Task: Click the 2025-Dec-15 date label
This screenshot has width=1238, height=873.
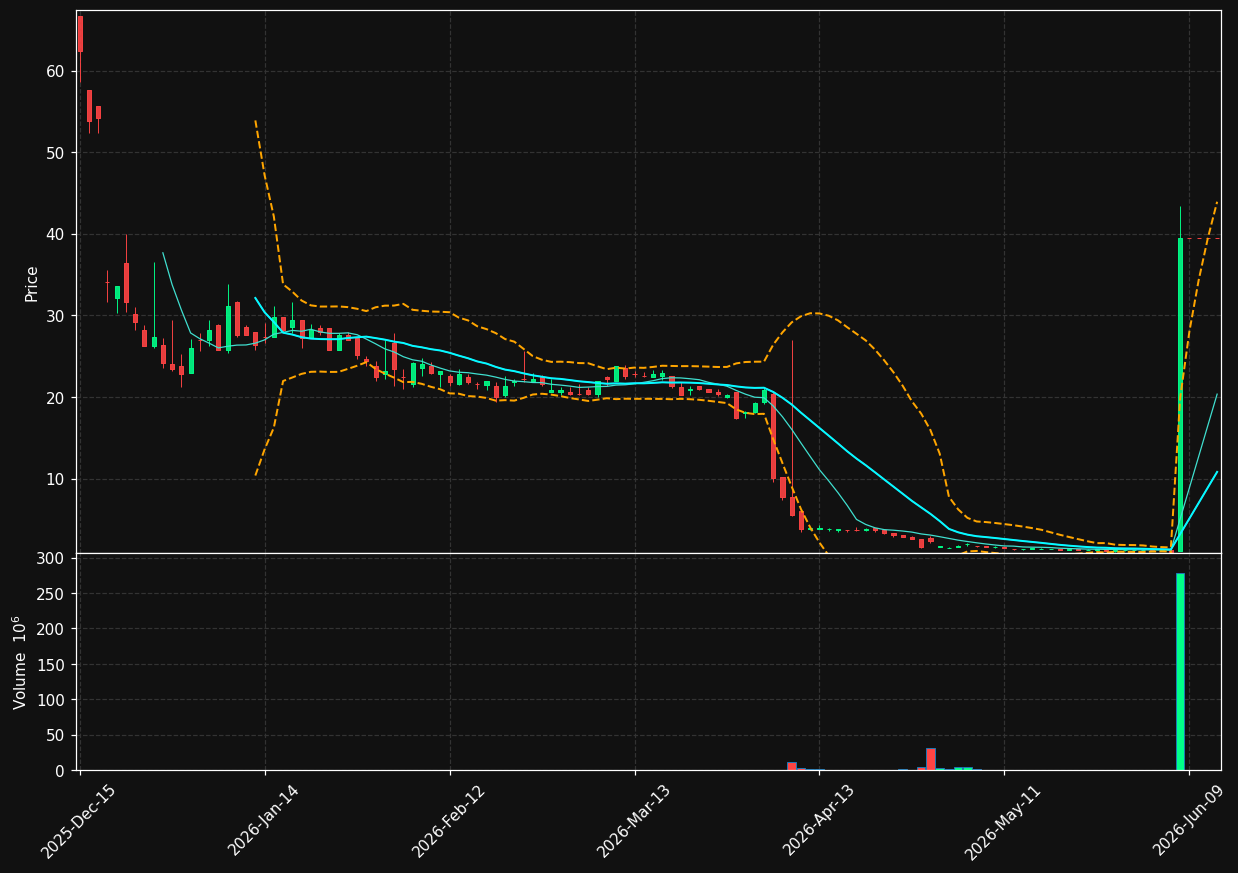Action: [78, 821]
